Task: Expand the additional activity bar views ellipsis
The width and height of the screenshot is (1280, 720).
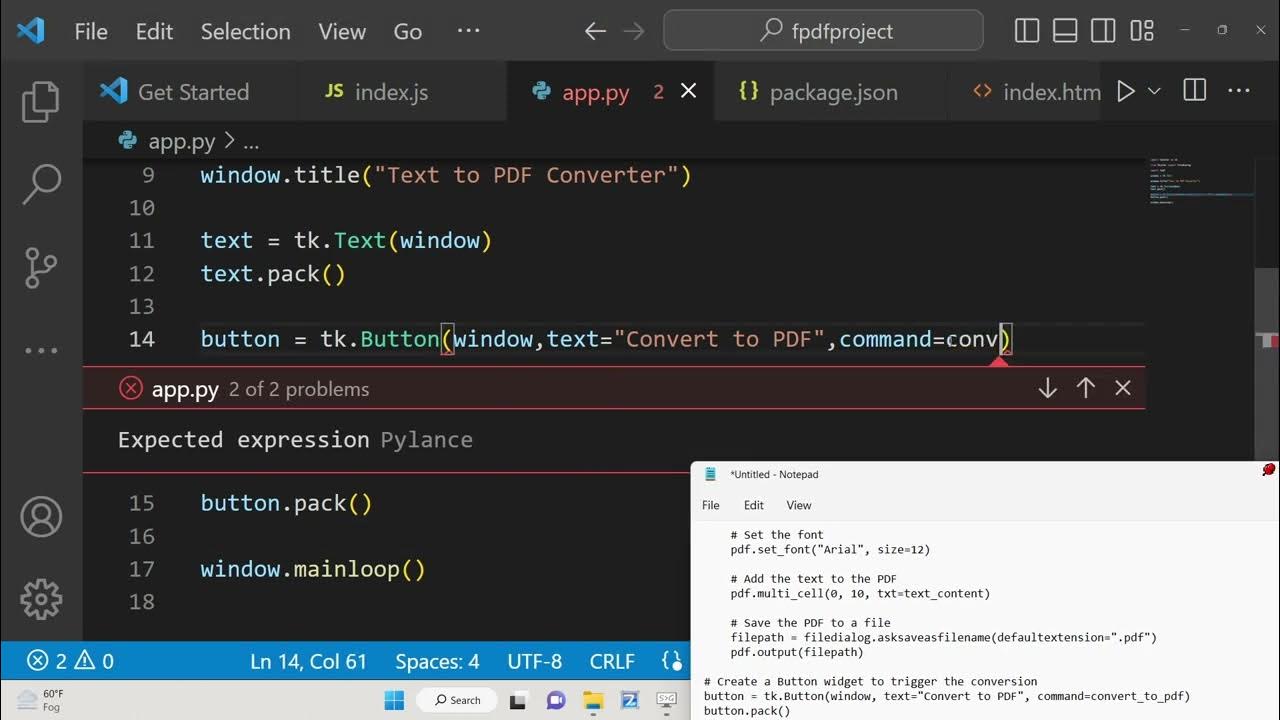Action: pos(41,351)
